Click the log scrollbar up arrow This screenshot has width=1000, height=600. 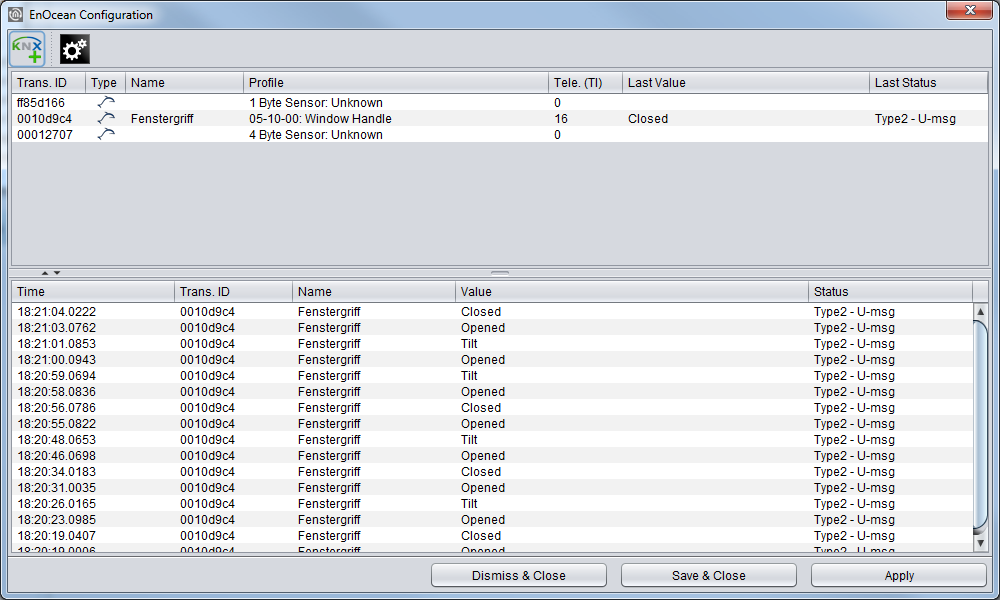click(x=980, y=312)
